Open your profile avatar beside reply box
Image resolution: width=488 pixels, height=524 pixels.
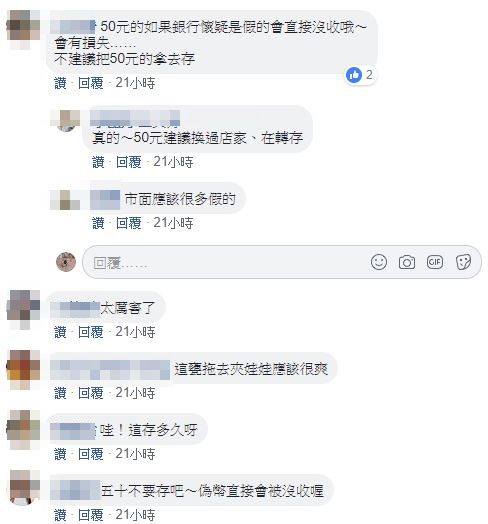tap(66, 262)
